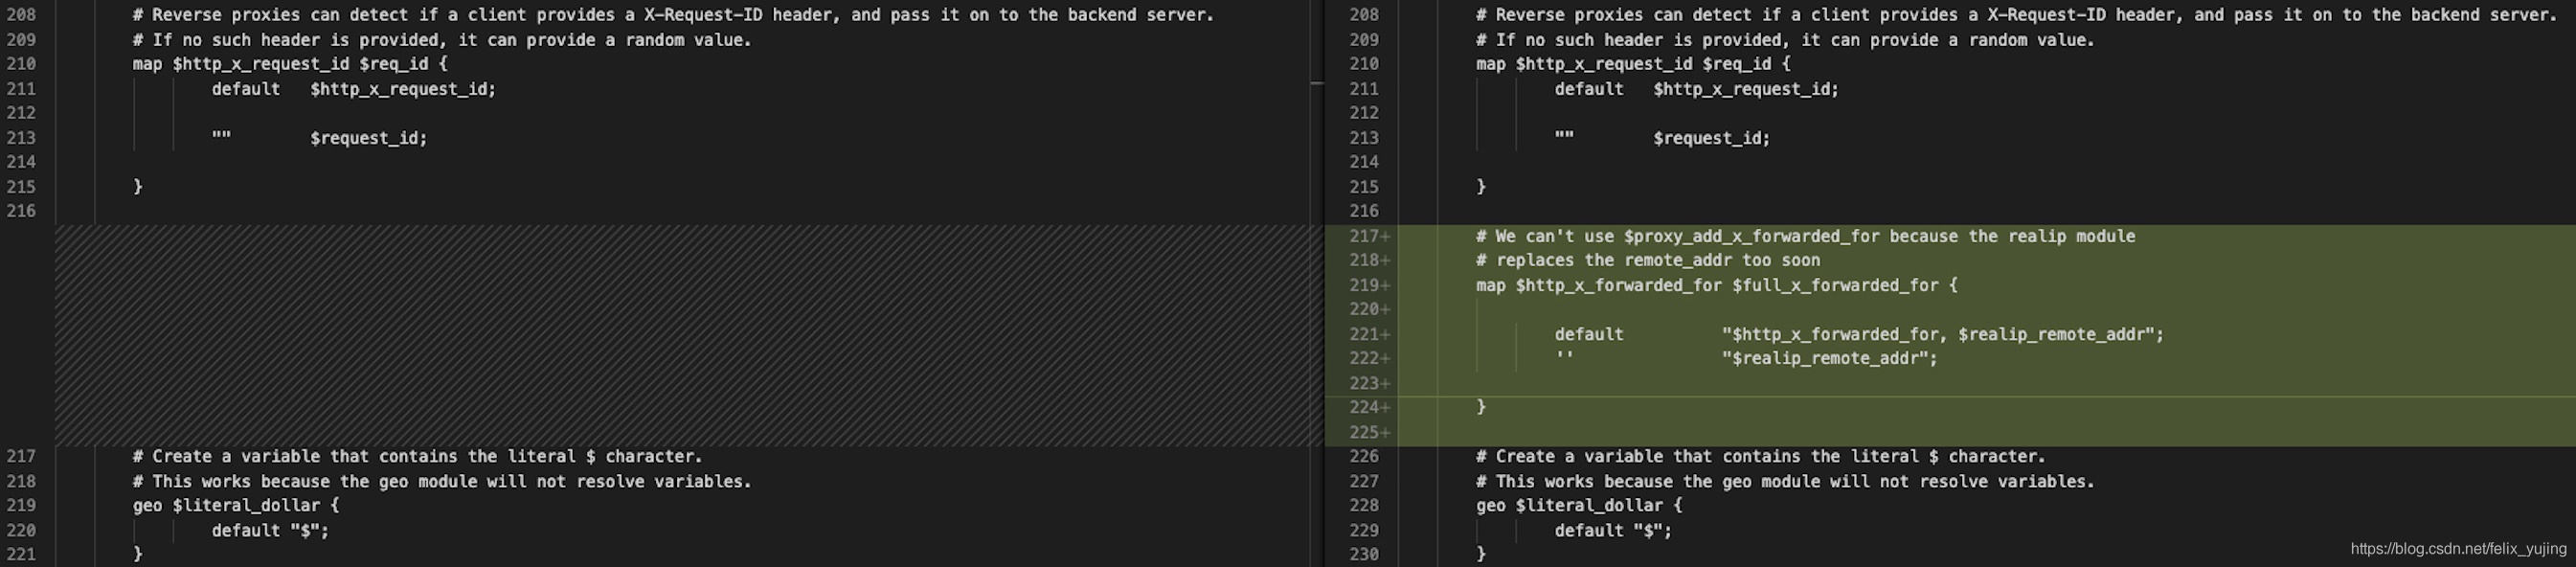The image size is (2576, 567).
Task: Click "# If no such header" comment in original pane
Action: point(442,40)
